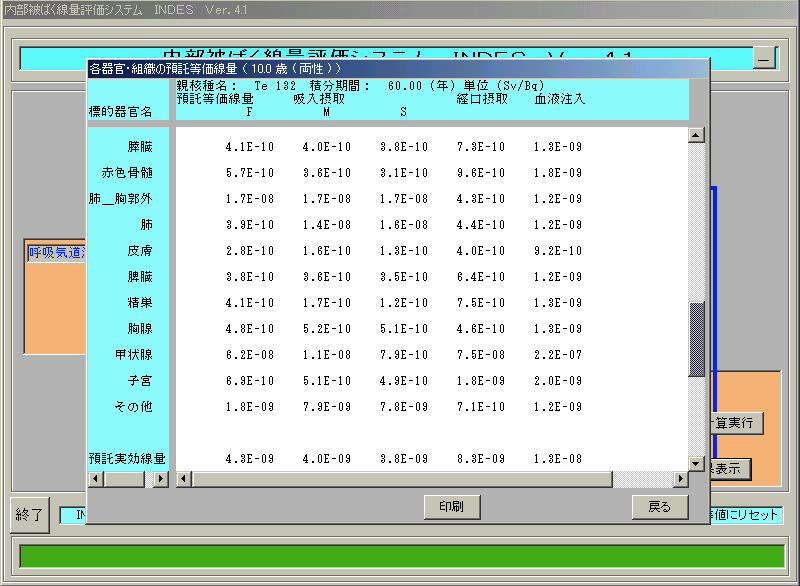
Task: Click the partially hidden 算実行 button
Action: pyautogui.click(x=736, y=423)
